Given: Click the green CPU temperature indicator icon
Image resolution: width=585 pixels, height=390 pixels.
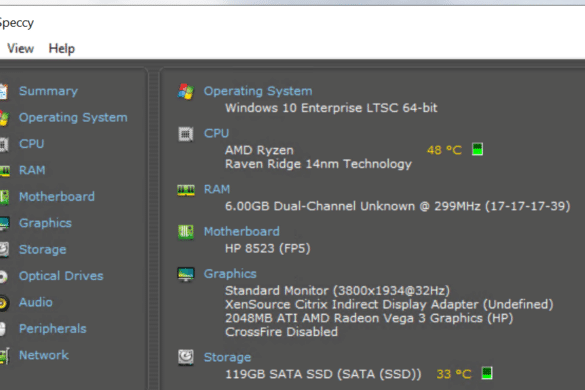Looking at the screenshot, I should (x=477, y=149).
